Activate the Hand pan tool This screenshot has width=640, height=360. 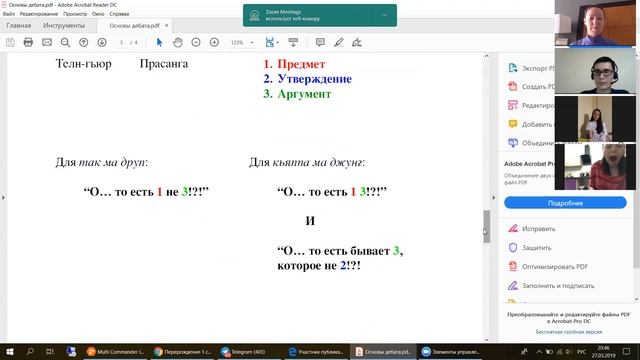[178, 42]
